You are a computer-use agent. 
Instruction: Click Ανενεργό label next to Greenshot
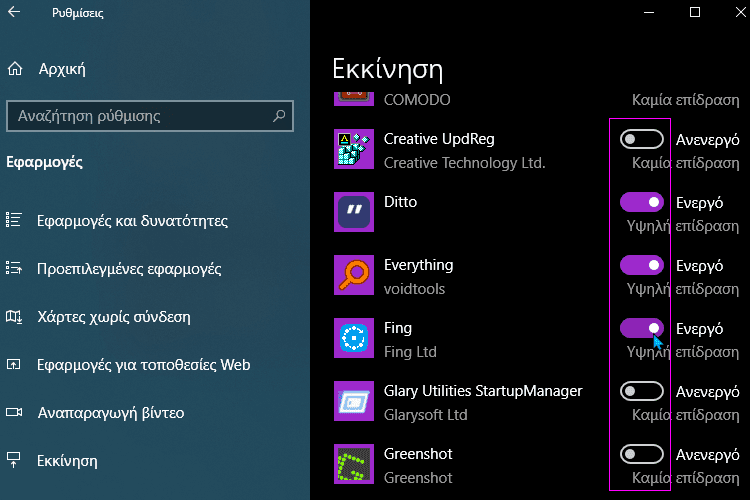[707, 455]
